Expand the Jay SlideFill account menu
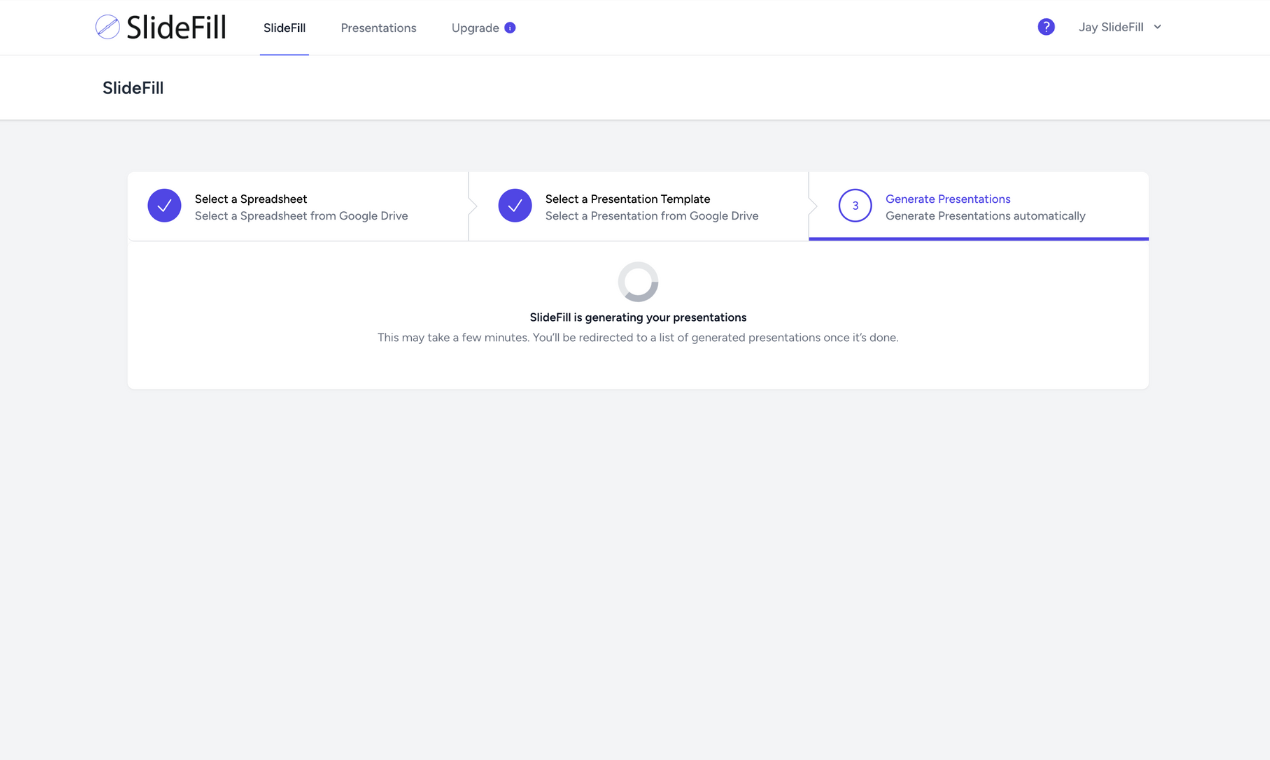The width and height of the screenshot is (1270, 760). tap(1120, 27)
